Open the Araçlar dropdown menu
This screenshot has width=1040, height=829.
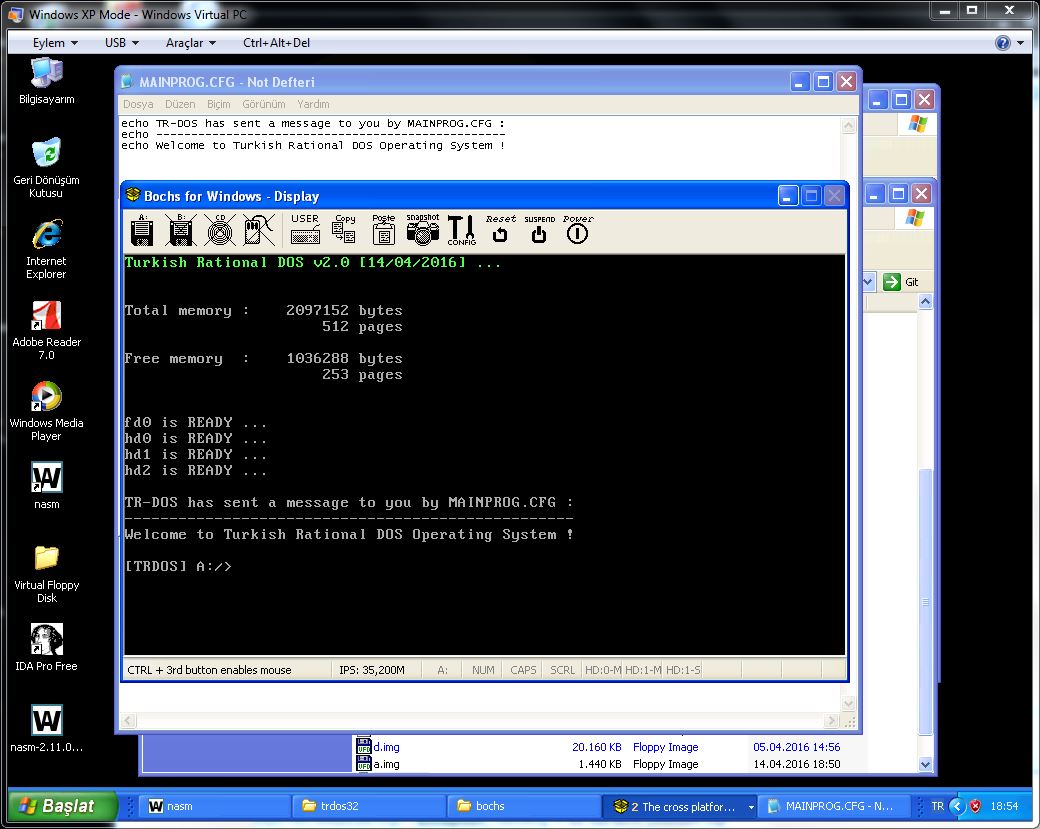click(190, 43)
